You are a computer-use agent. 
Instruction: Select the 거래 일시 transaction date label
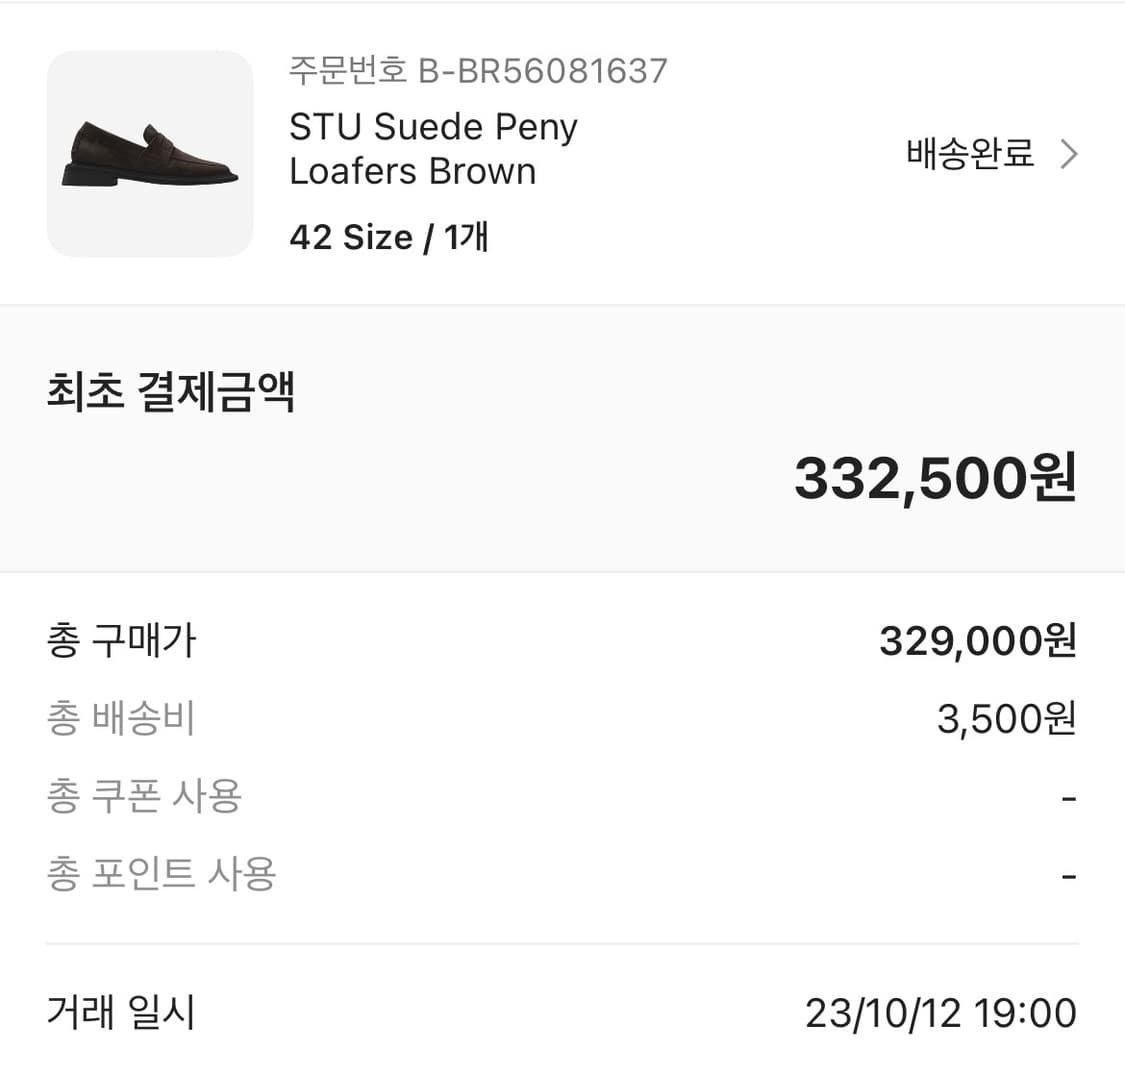(x=119, y=1013)
